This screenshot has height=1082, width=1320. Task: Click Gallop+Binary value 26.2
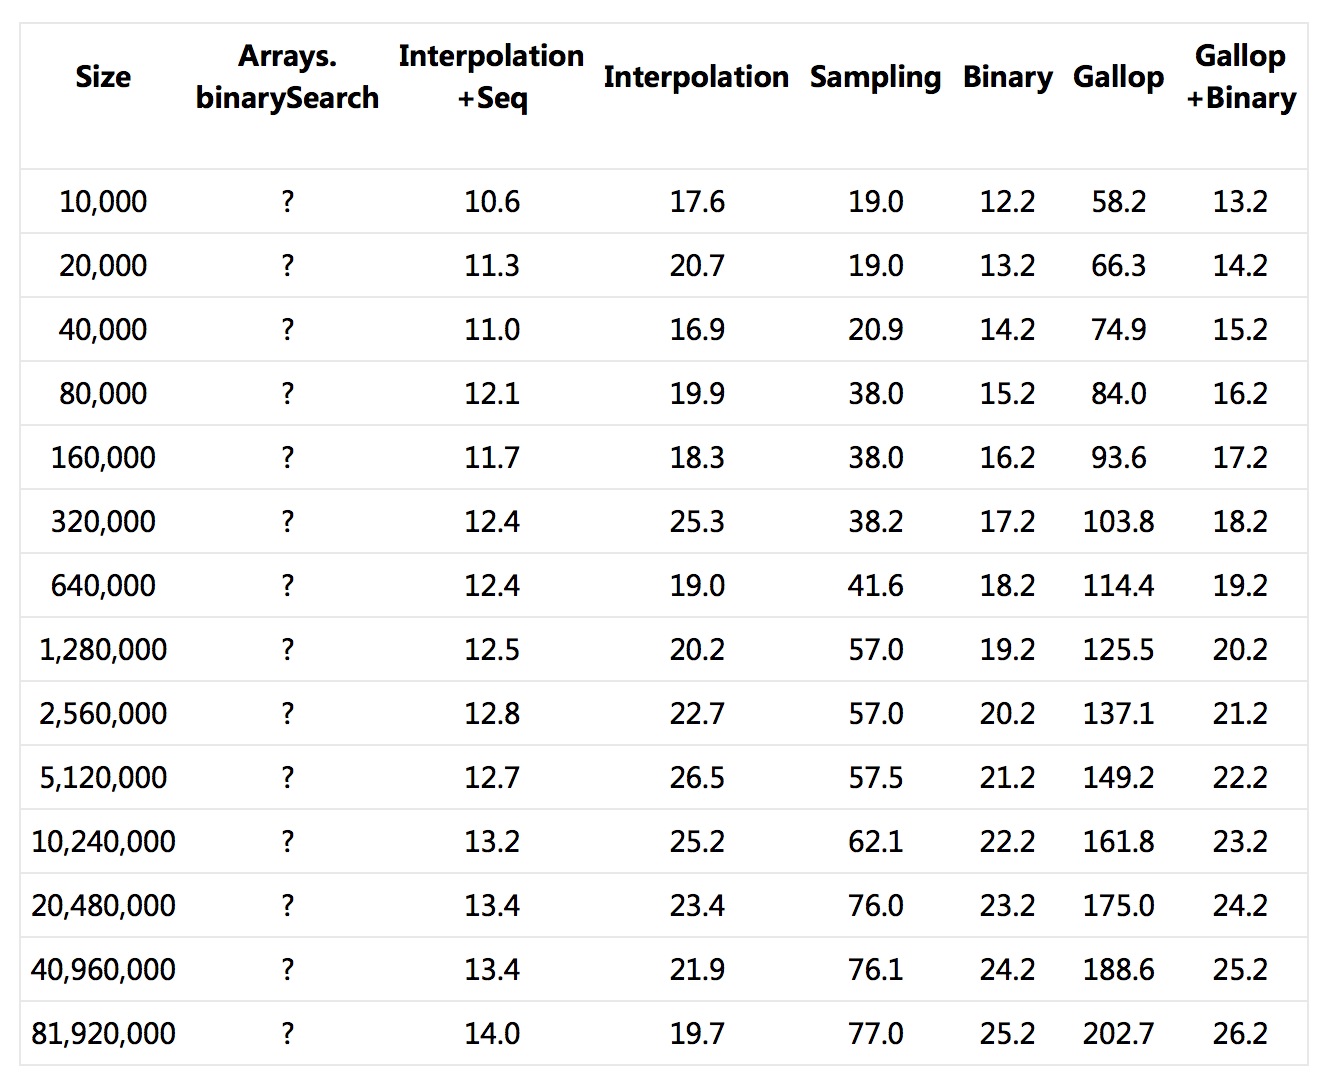[x=1240, y=1033]
